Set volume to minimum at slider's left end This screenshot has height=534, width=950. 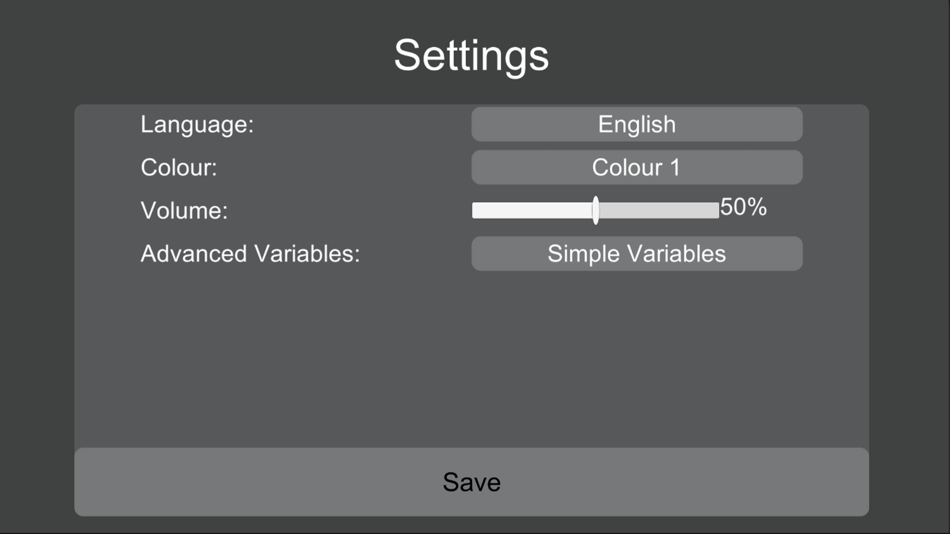(x=474, y=210)
